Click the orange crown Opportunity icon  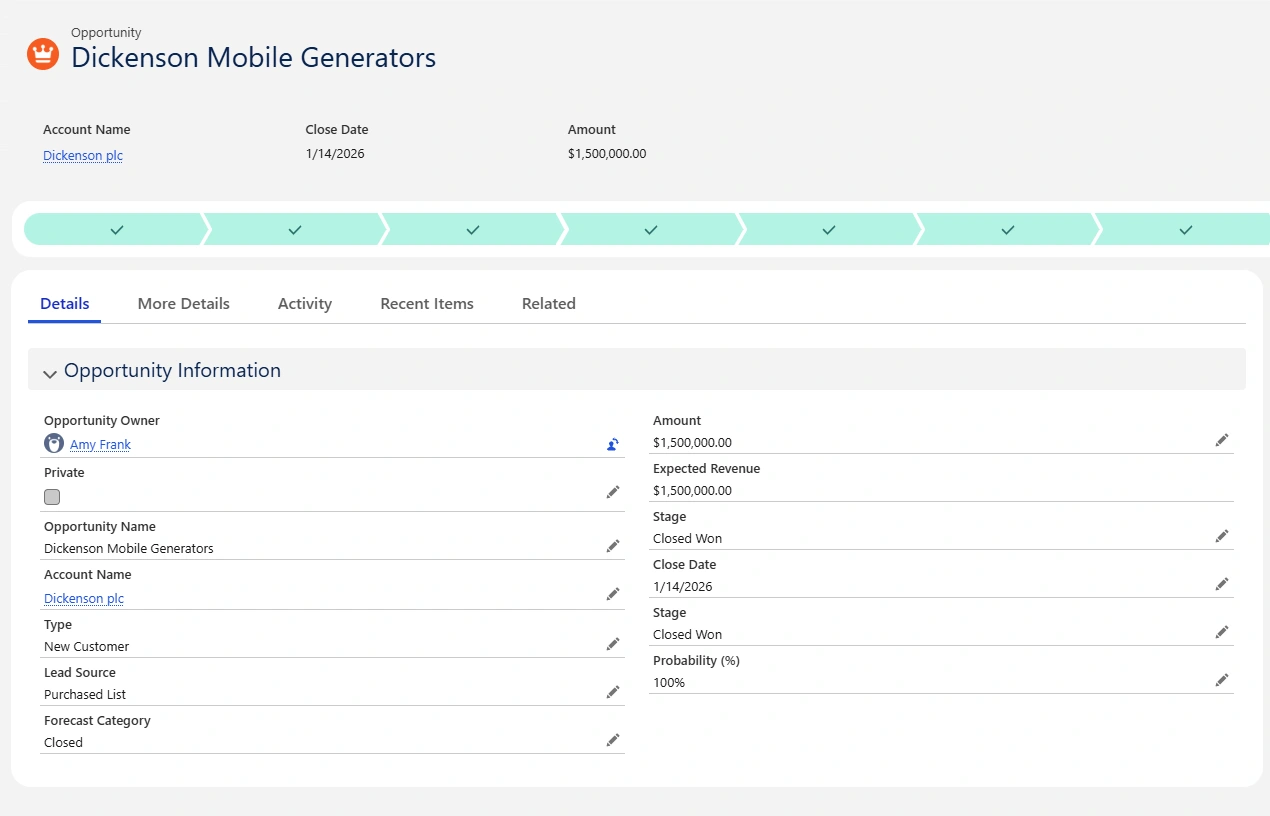[x=43, y=54]
